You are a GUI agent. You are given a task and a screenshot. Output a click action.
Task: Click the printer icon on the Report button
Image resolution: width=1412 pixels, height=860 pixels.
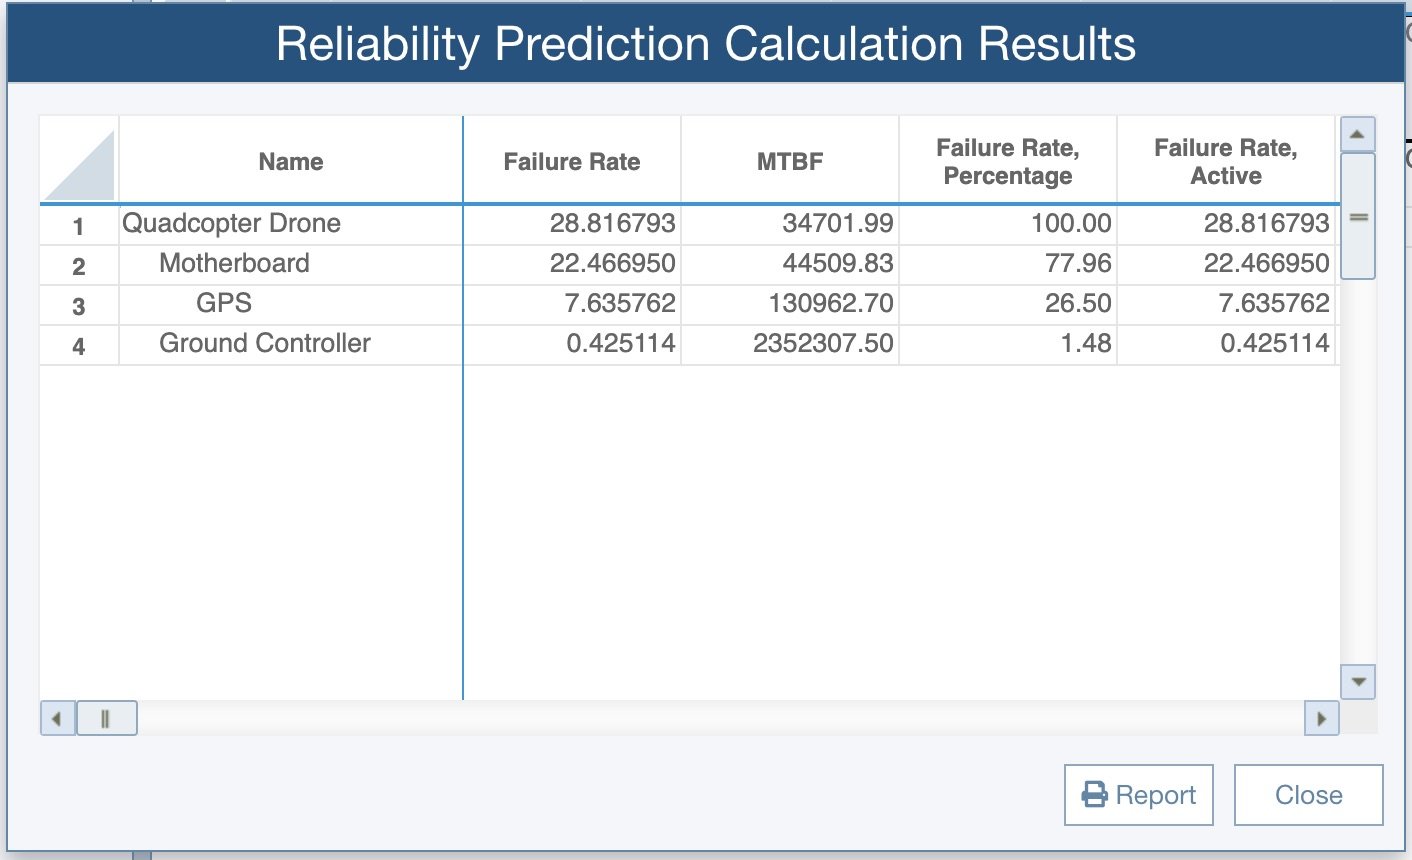(x=1096, y=793)
